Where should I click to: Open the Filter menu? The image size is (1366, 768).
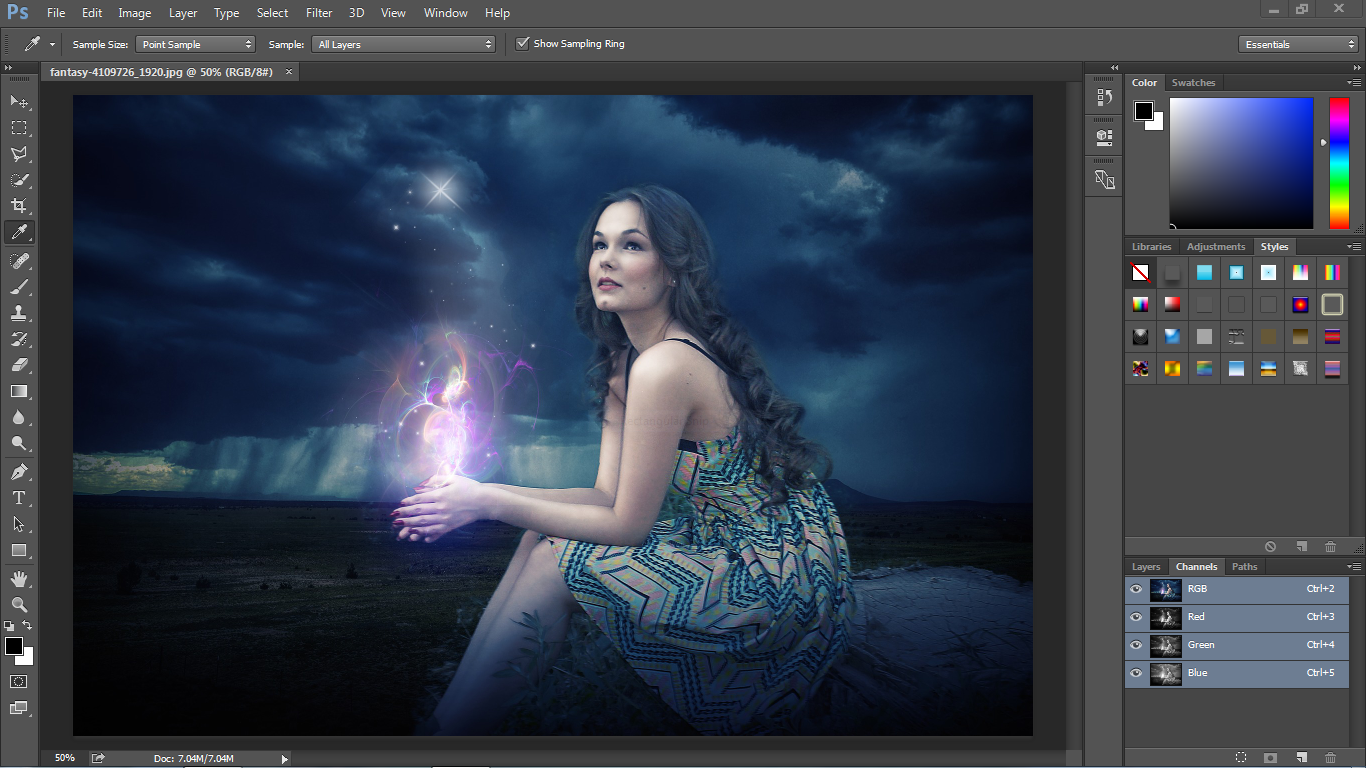(x=319, y=13)
